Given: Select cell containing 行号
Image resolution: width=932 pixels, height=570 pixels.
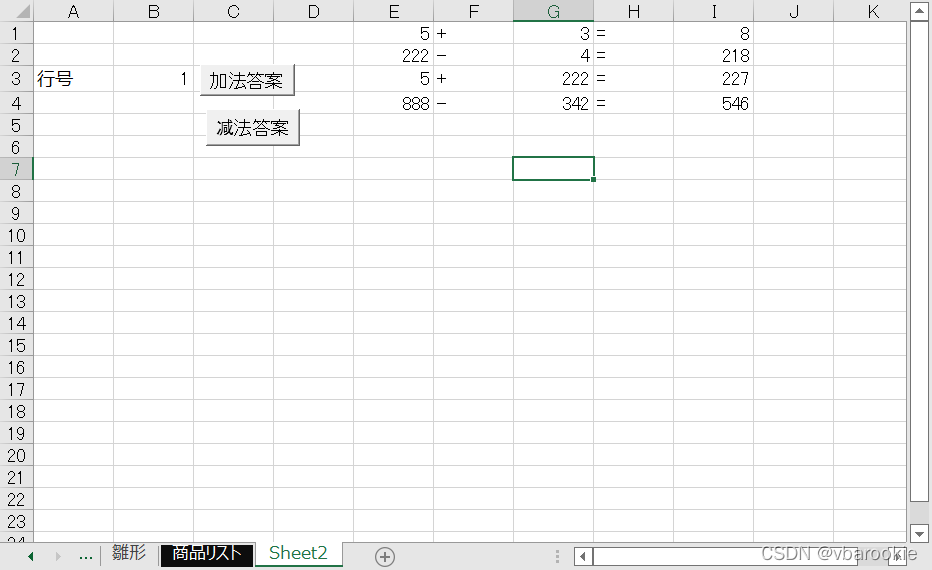Looking at the screenshot, I should coord(73,78).
